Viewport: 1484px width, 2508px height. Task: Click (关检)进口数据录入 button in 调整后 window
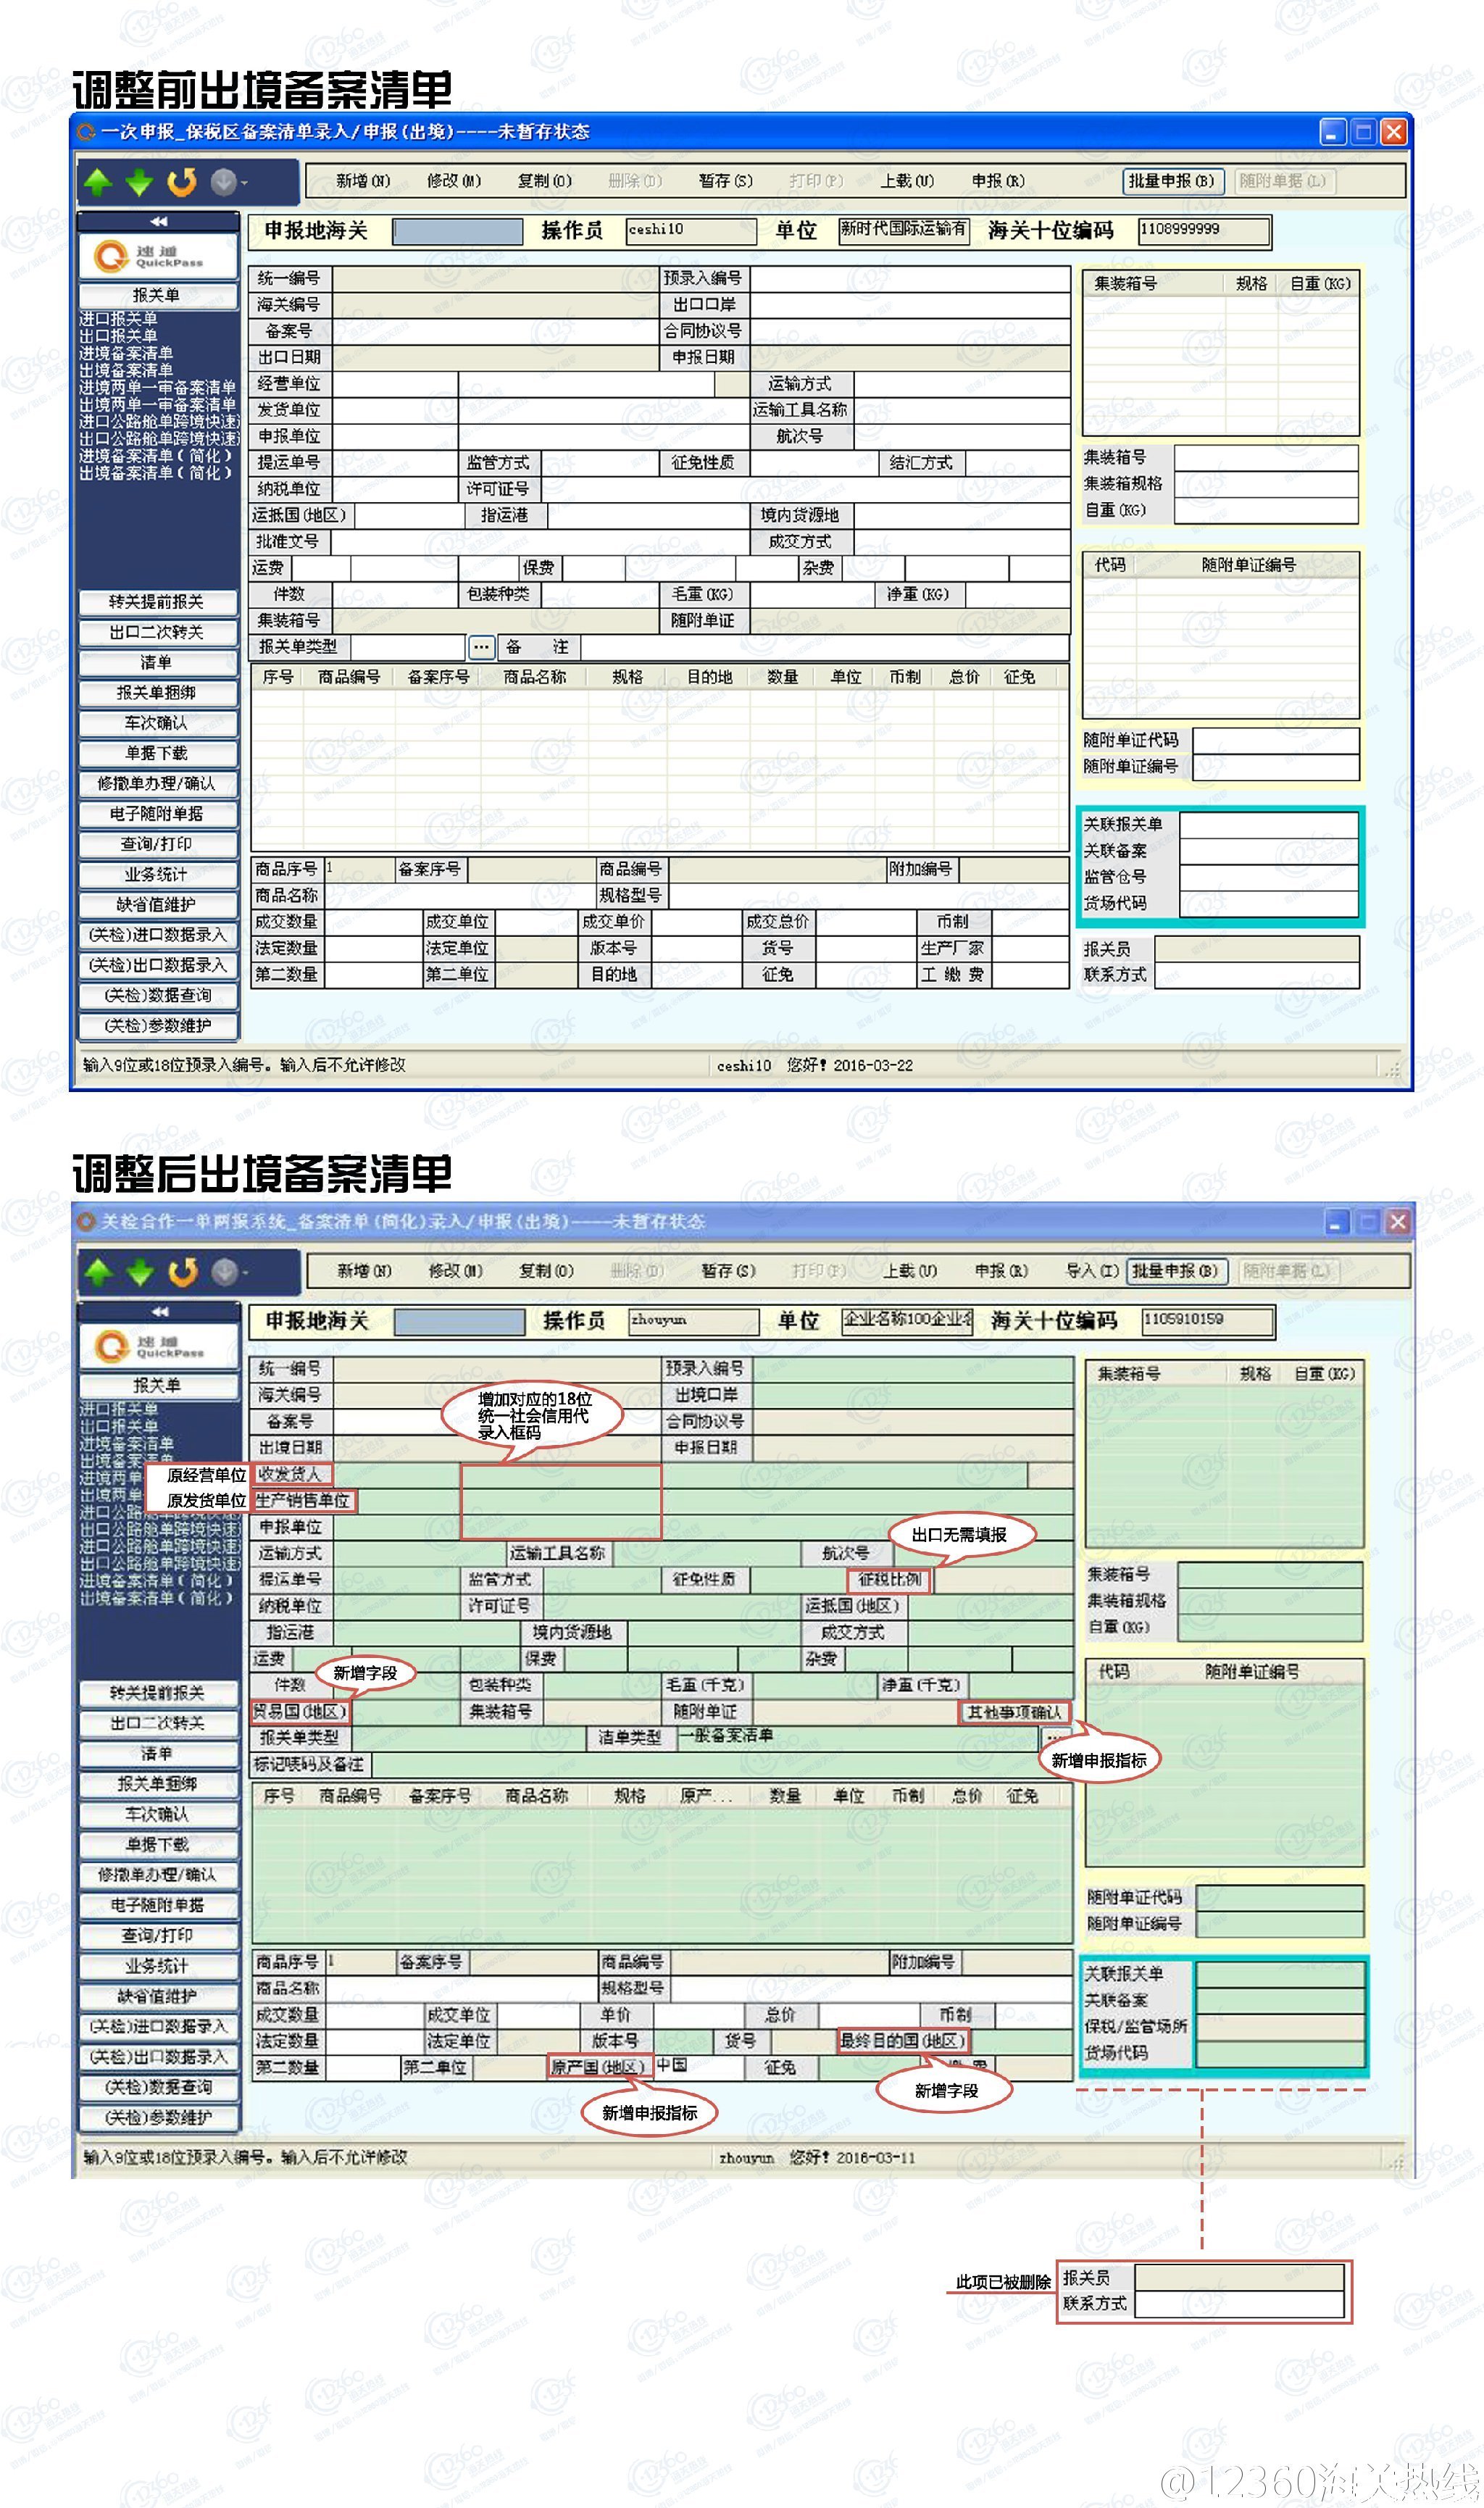[x=159, y=2027]
